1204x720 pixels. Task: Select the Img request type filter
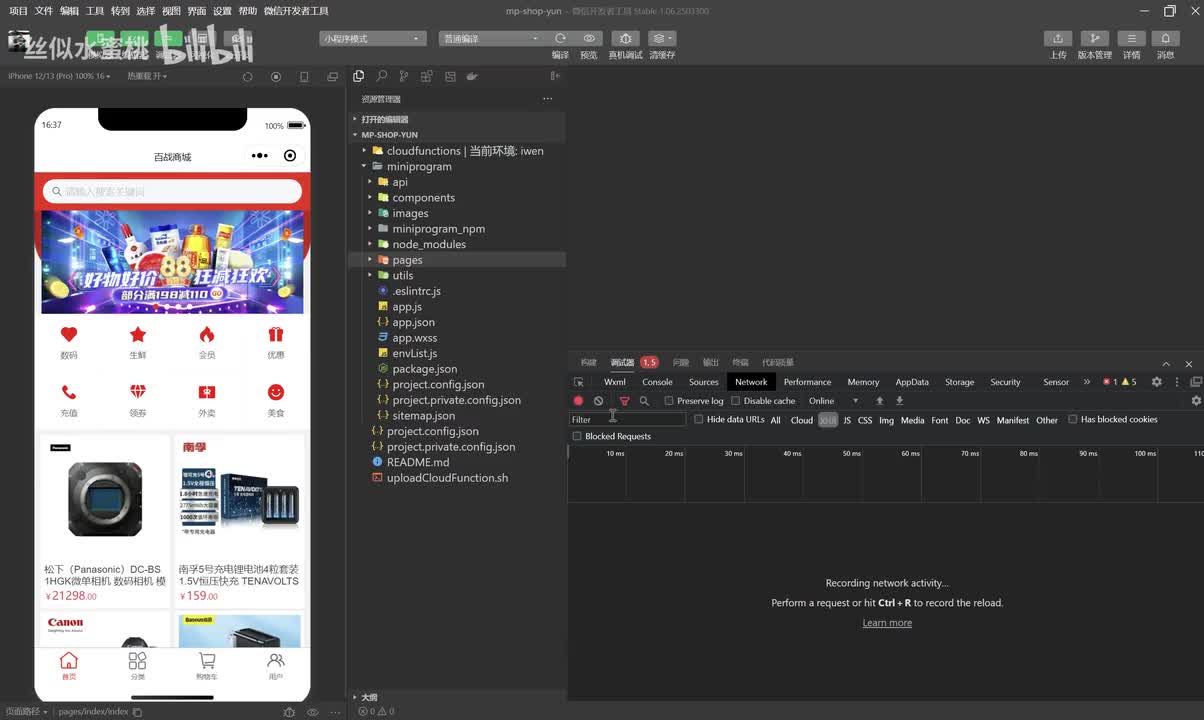[886, 420]
